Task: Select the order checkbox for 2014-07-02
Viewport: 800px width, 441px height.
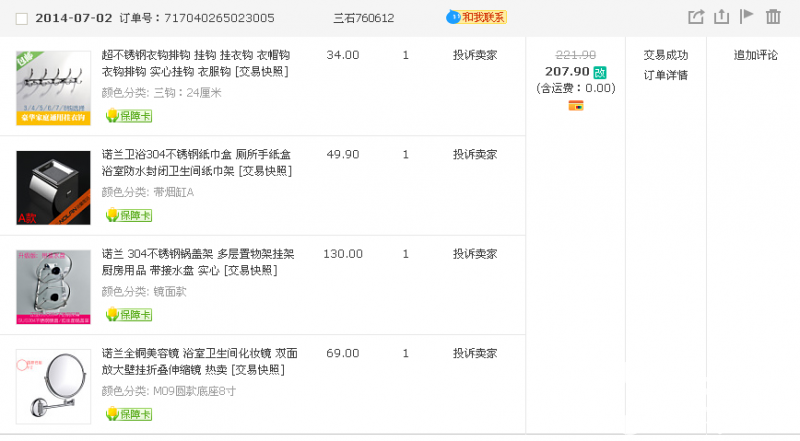Action: click(21, 19)
